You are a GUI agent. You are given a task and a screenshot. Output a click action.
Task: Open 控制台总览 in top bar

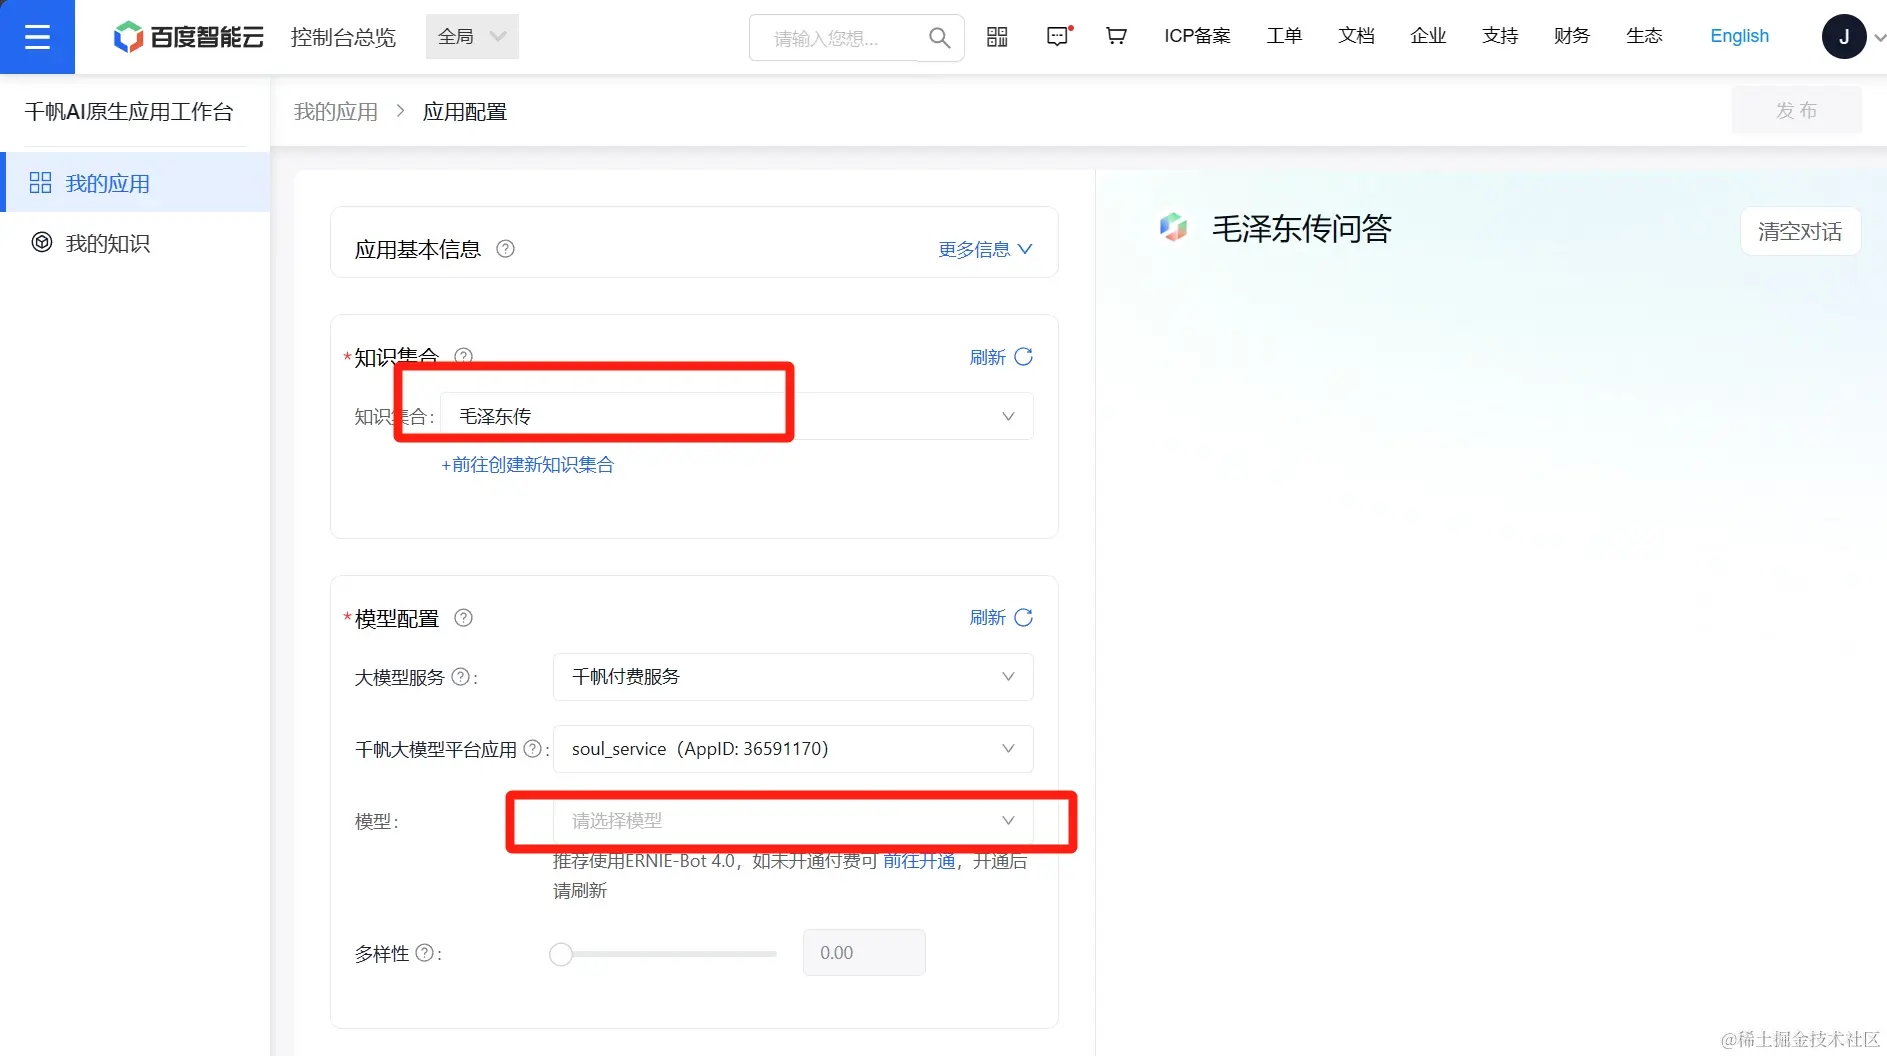tap(343, 37)
